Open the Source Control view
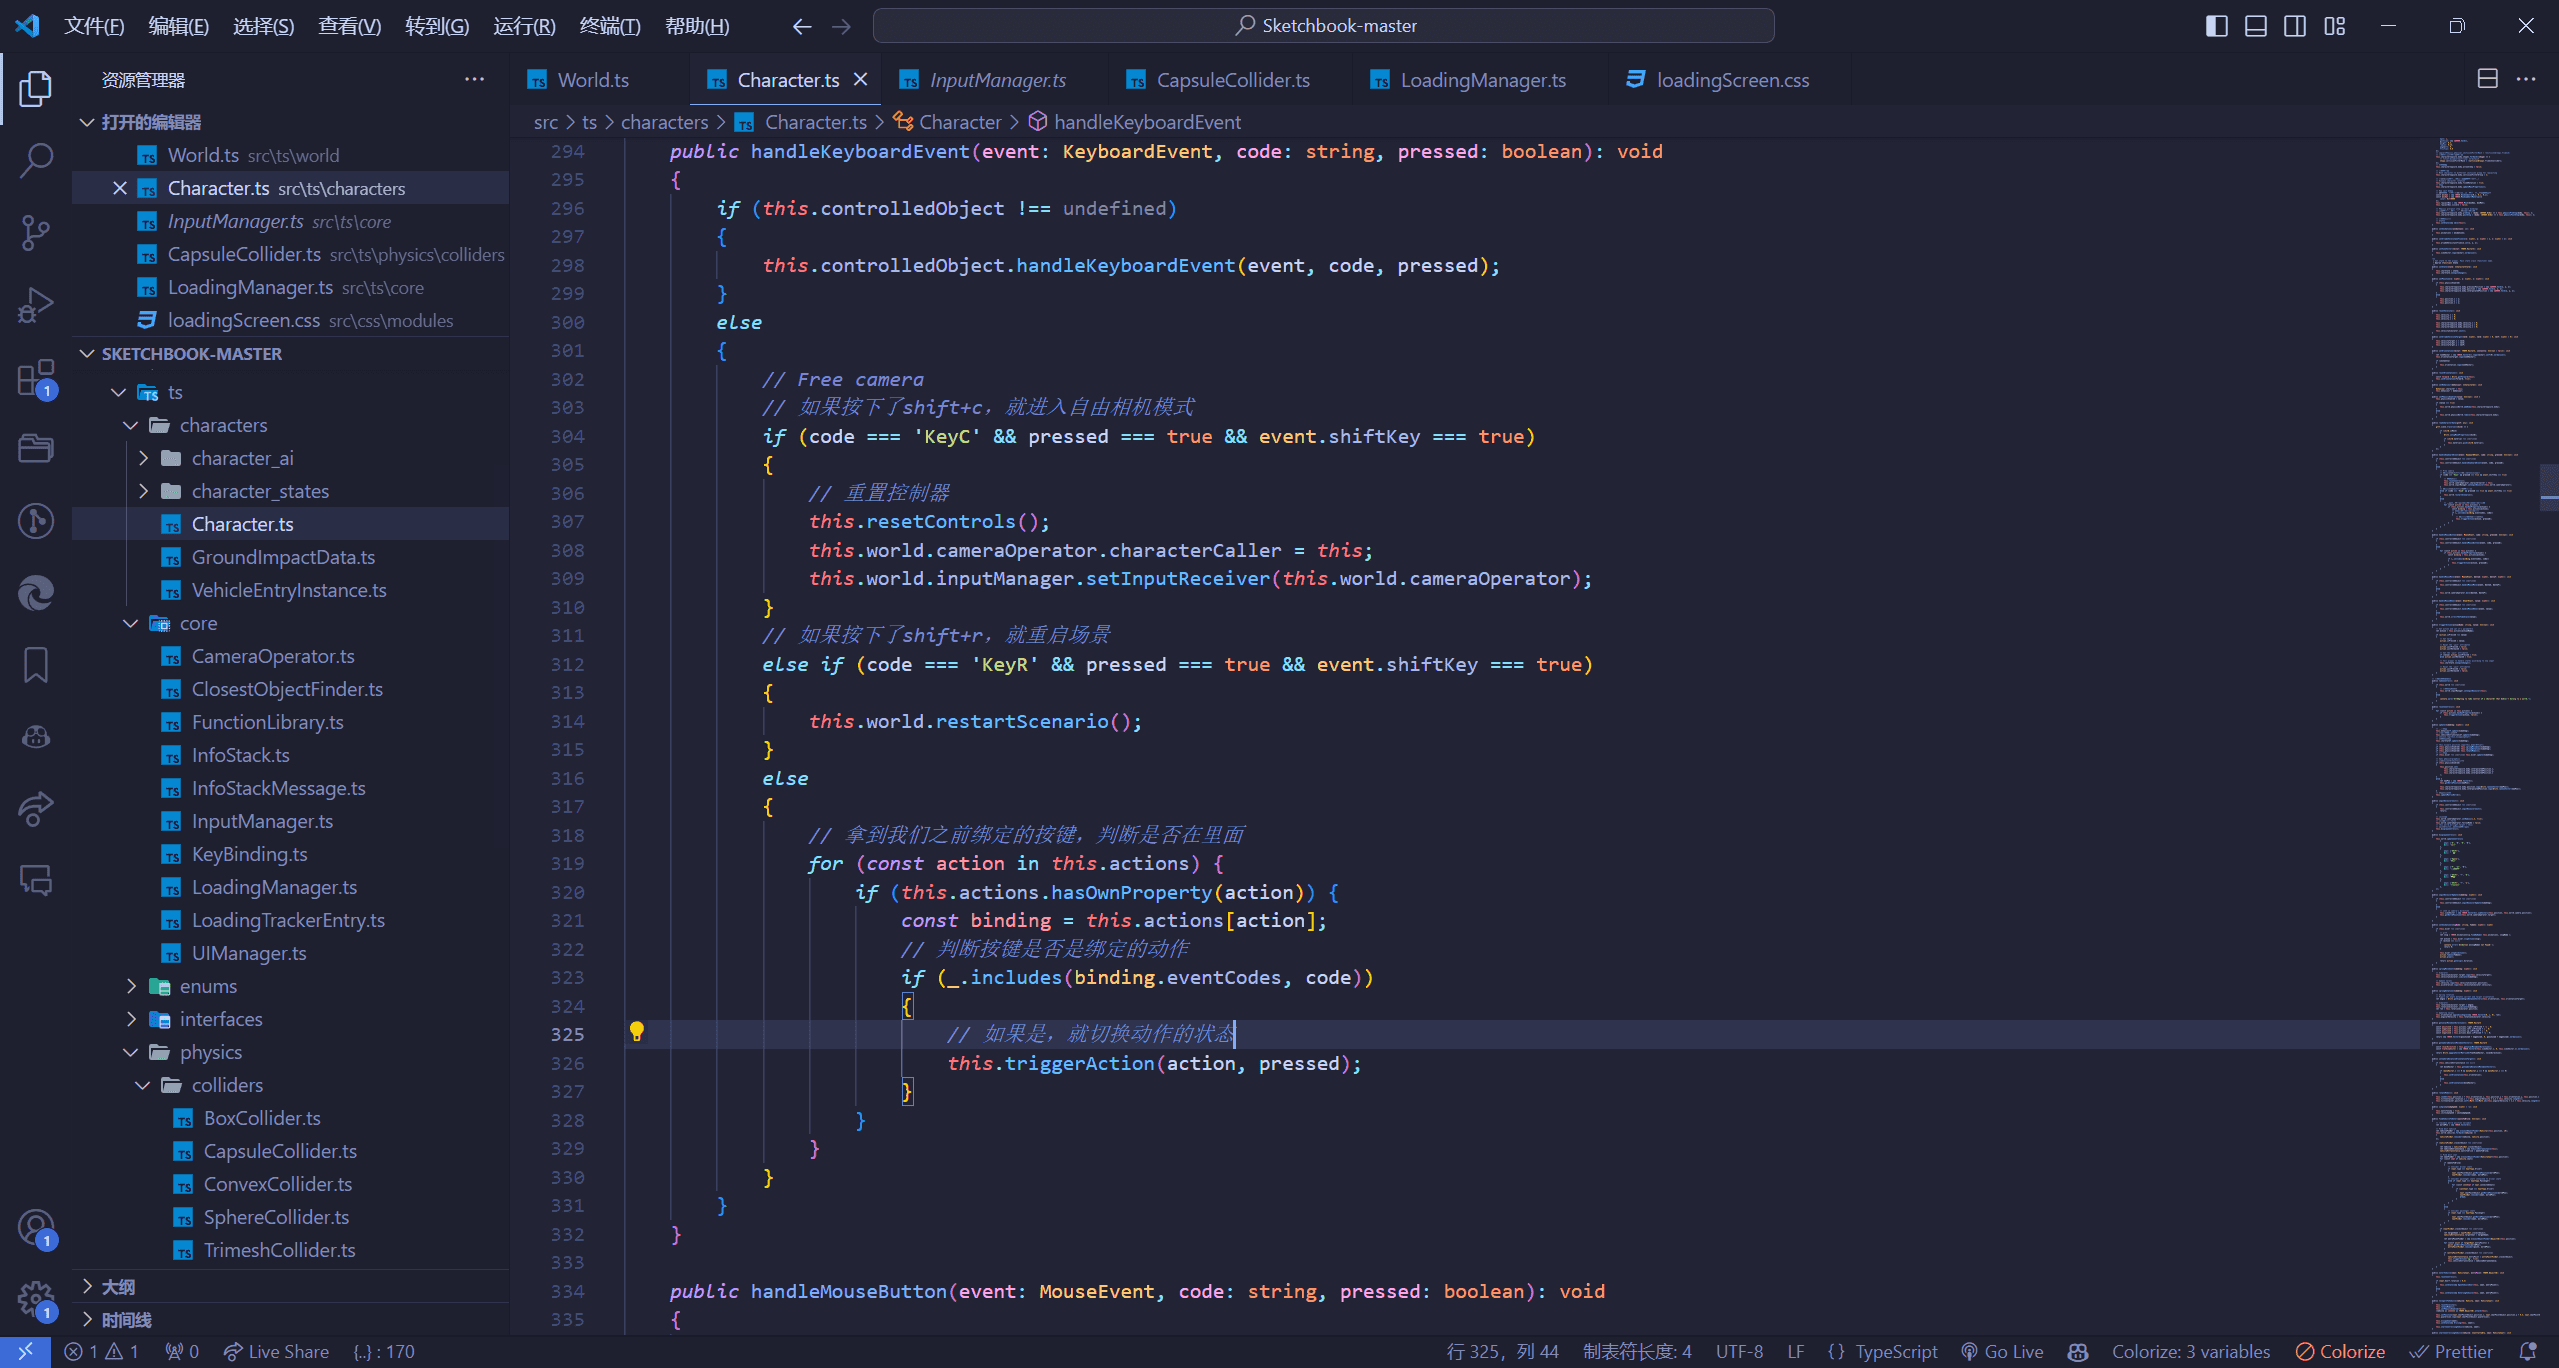 pyautogui.click(x=36, y=232)
